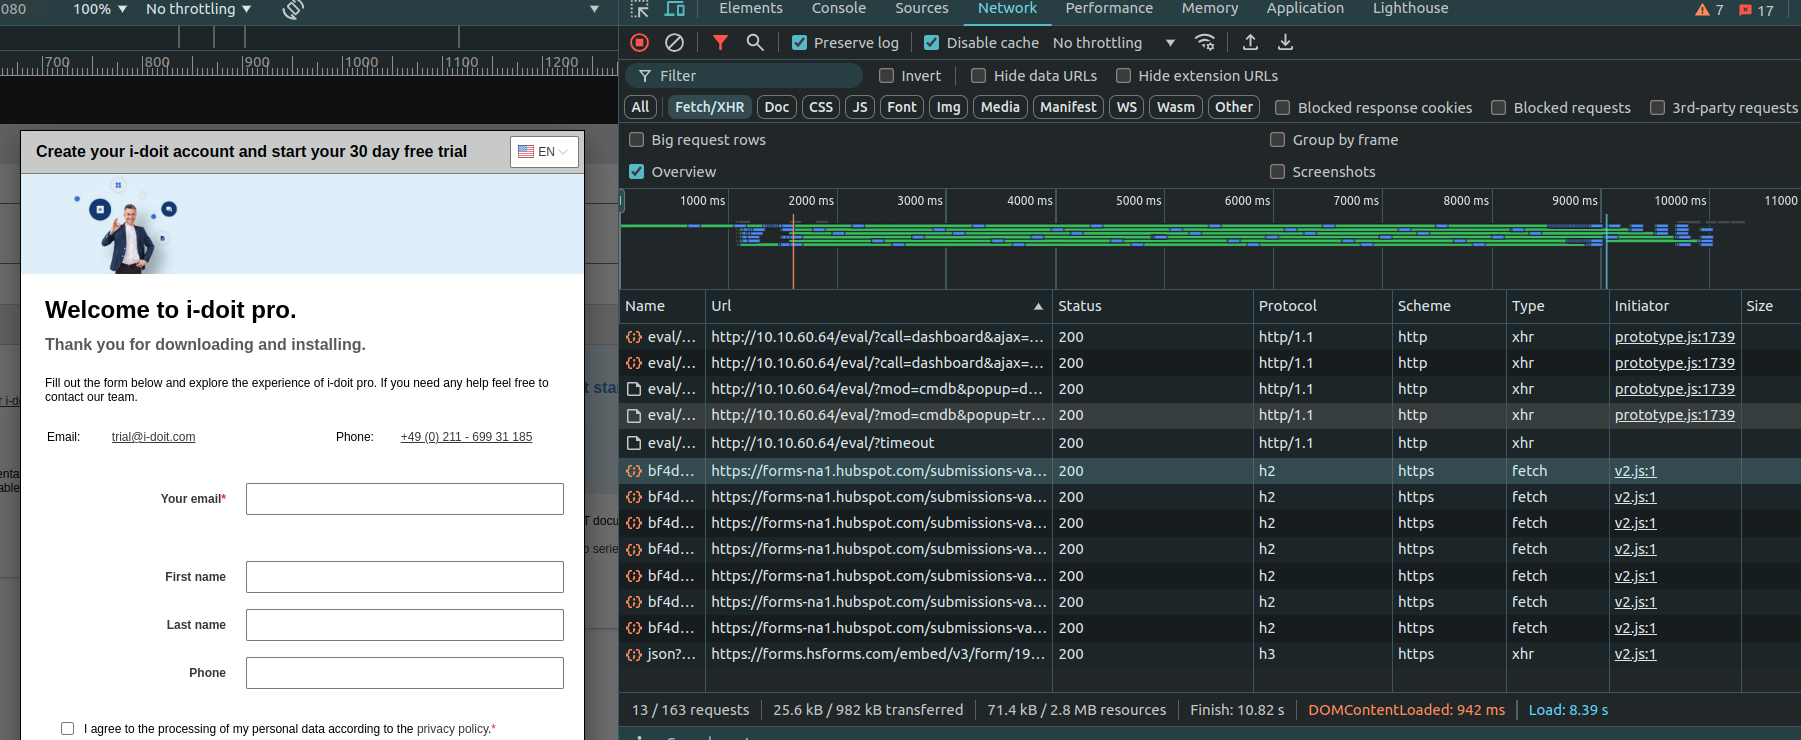This screenshot has height=740, width=1801.
Task: Filter requests by Img type
Action: (948, 107)
